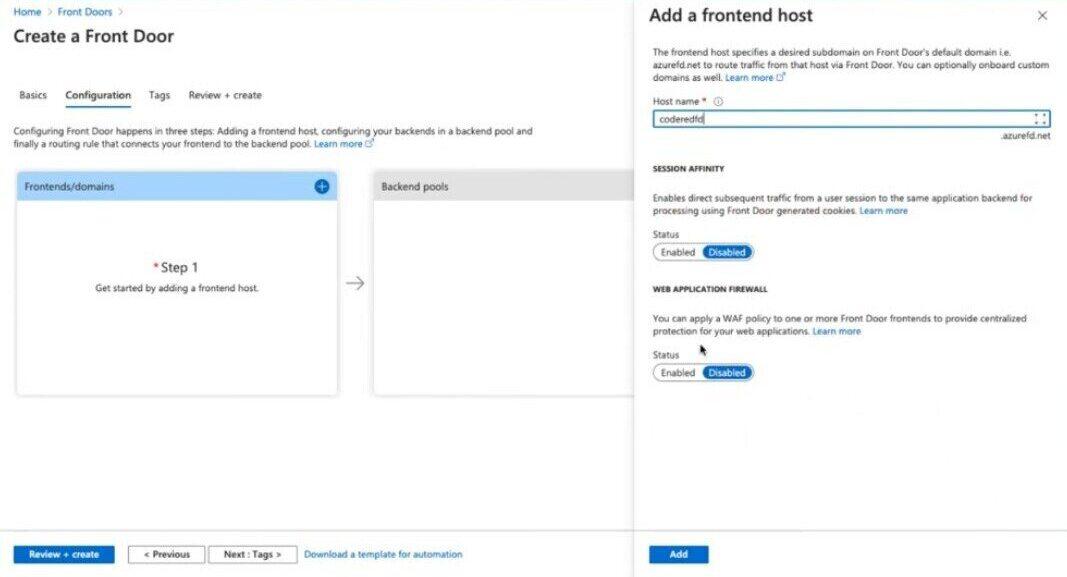Click the Host name info icon
This screenshot has width=1067, height=577.
tap(719, 101)
